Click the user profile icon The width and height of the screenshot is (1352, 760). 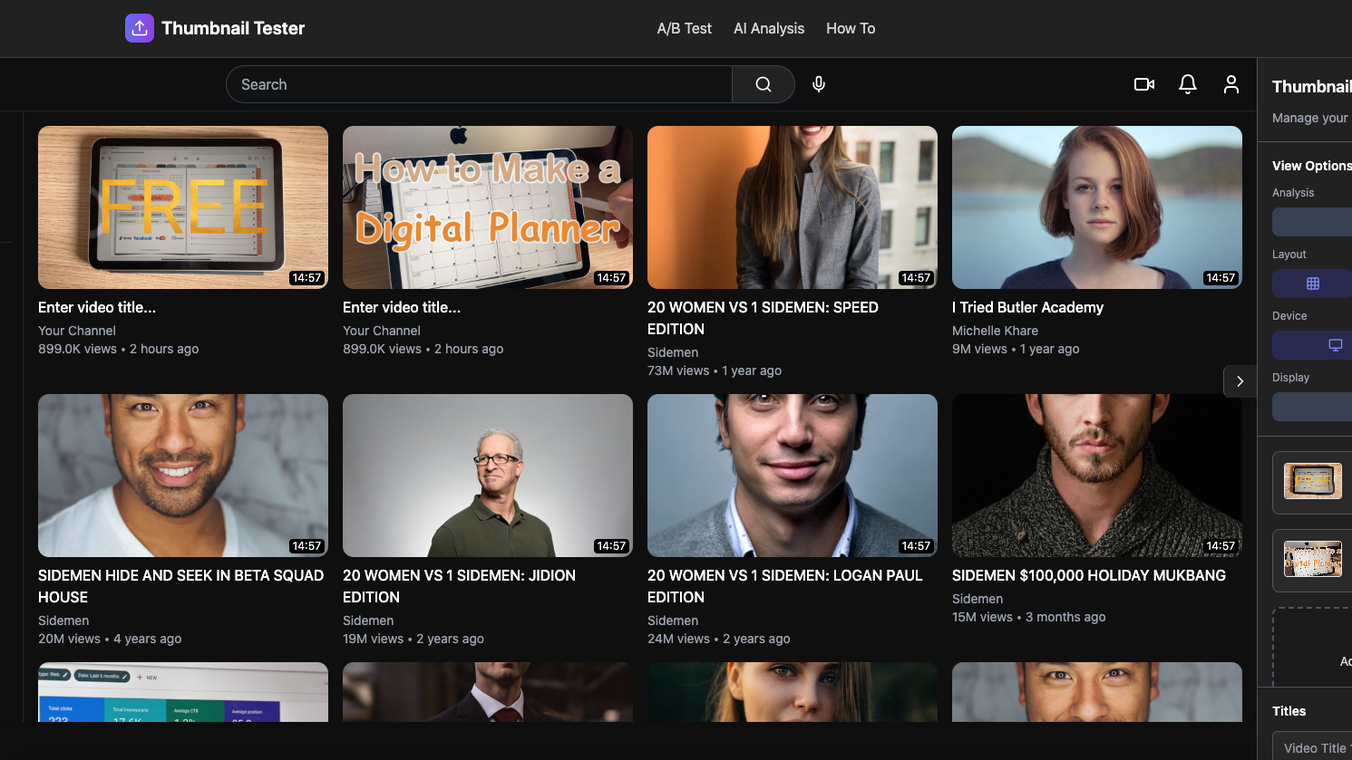[1231, 85]
